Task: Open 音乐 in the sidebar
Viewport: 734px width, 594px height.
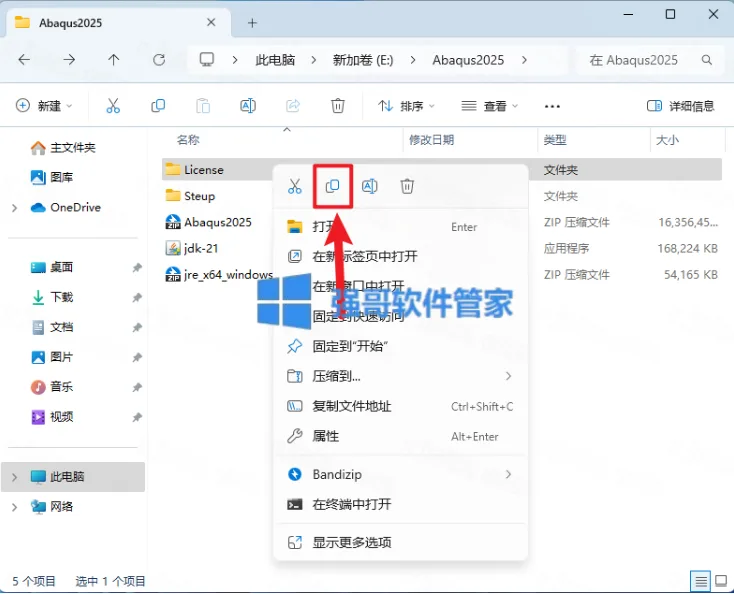Action: [52, 387]
